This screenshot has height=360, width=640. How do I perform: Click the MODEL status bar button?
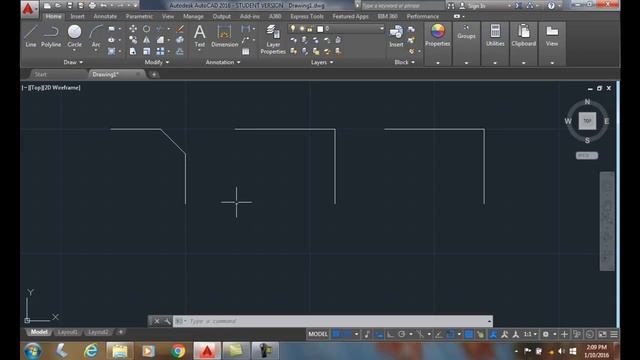pyautogui.click(x=318, y=334)
